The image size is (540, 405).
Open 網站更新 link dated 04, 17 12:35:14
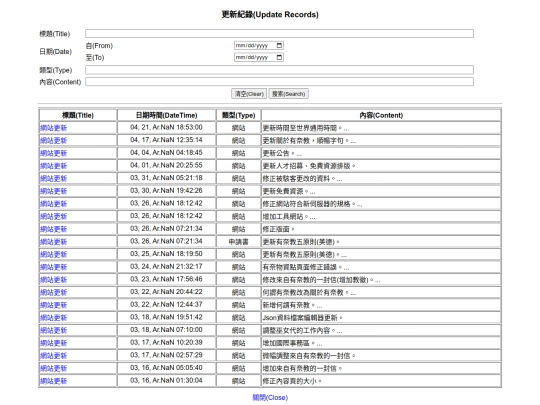[x=53, y=141]
